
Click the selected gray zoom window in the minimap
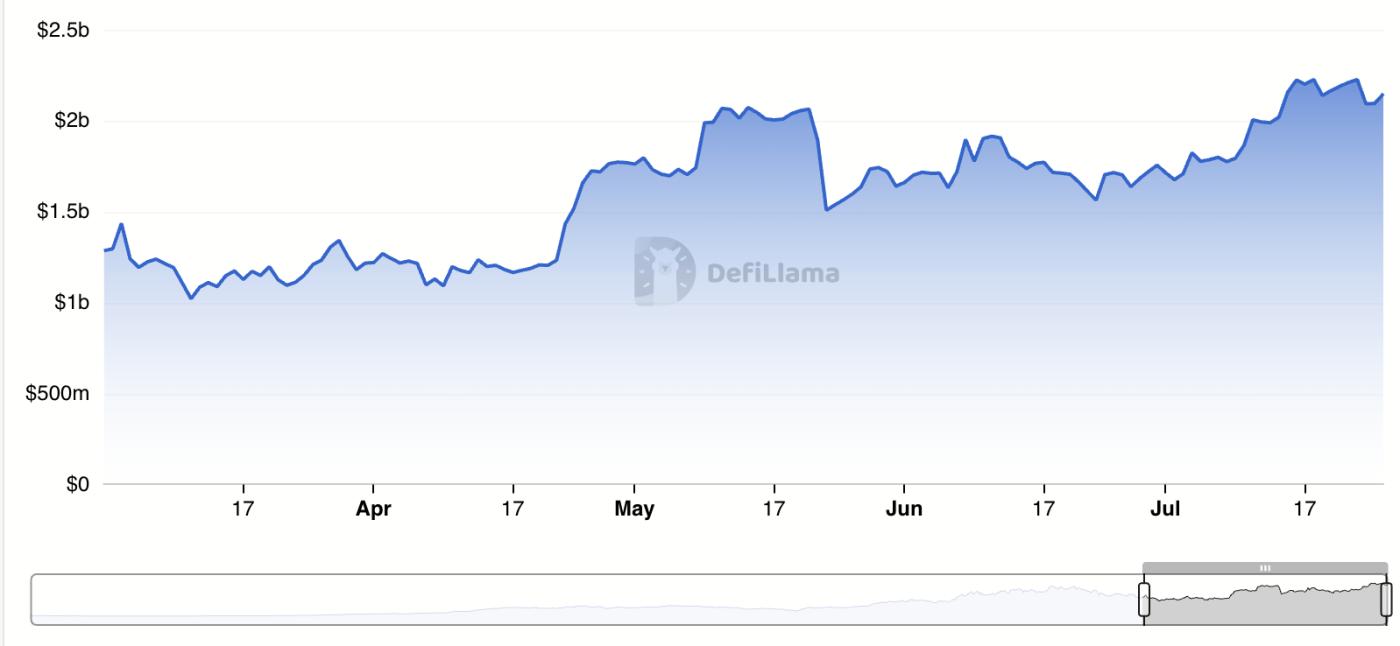1265,600
